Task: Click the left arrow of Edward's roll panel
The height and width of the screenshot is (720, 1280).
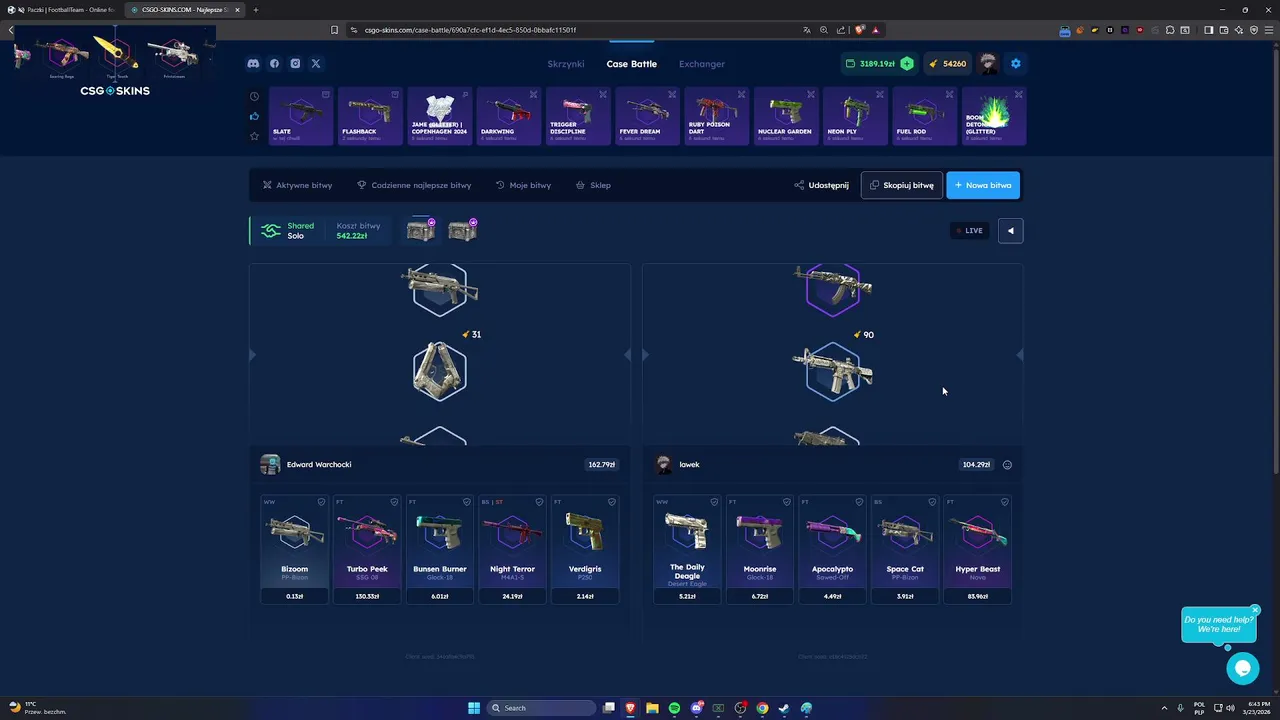Action: coord(252,355)
